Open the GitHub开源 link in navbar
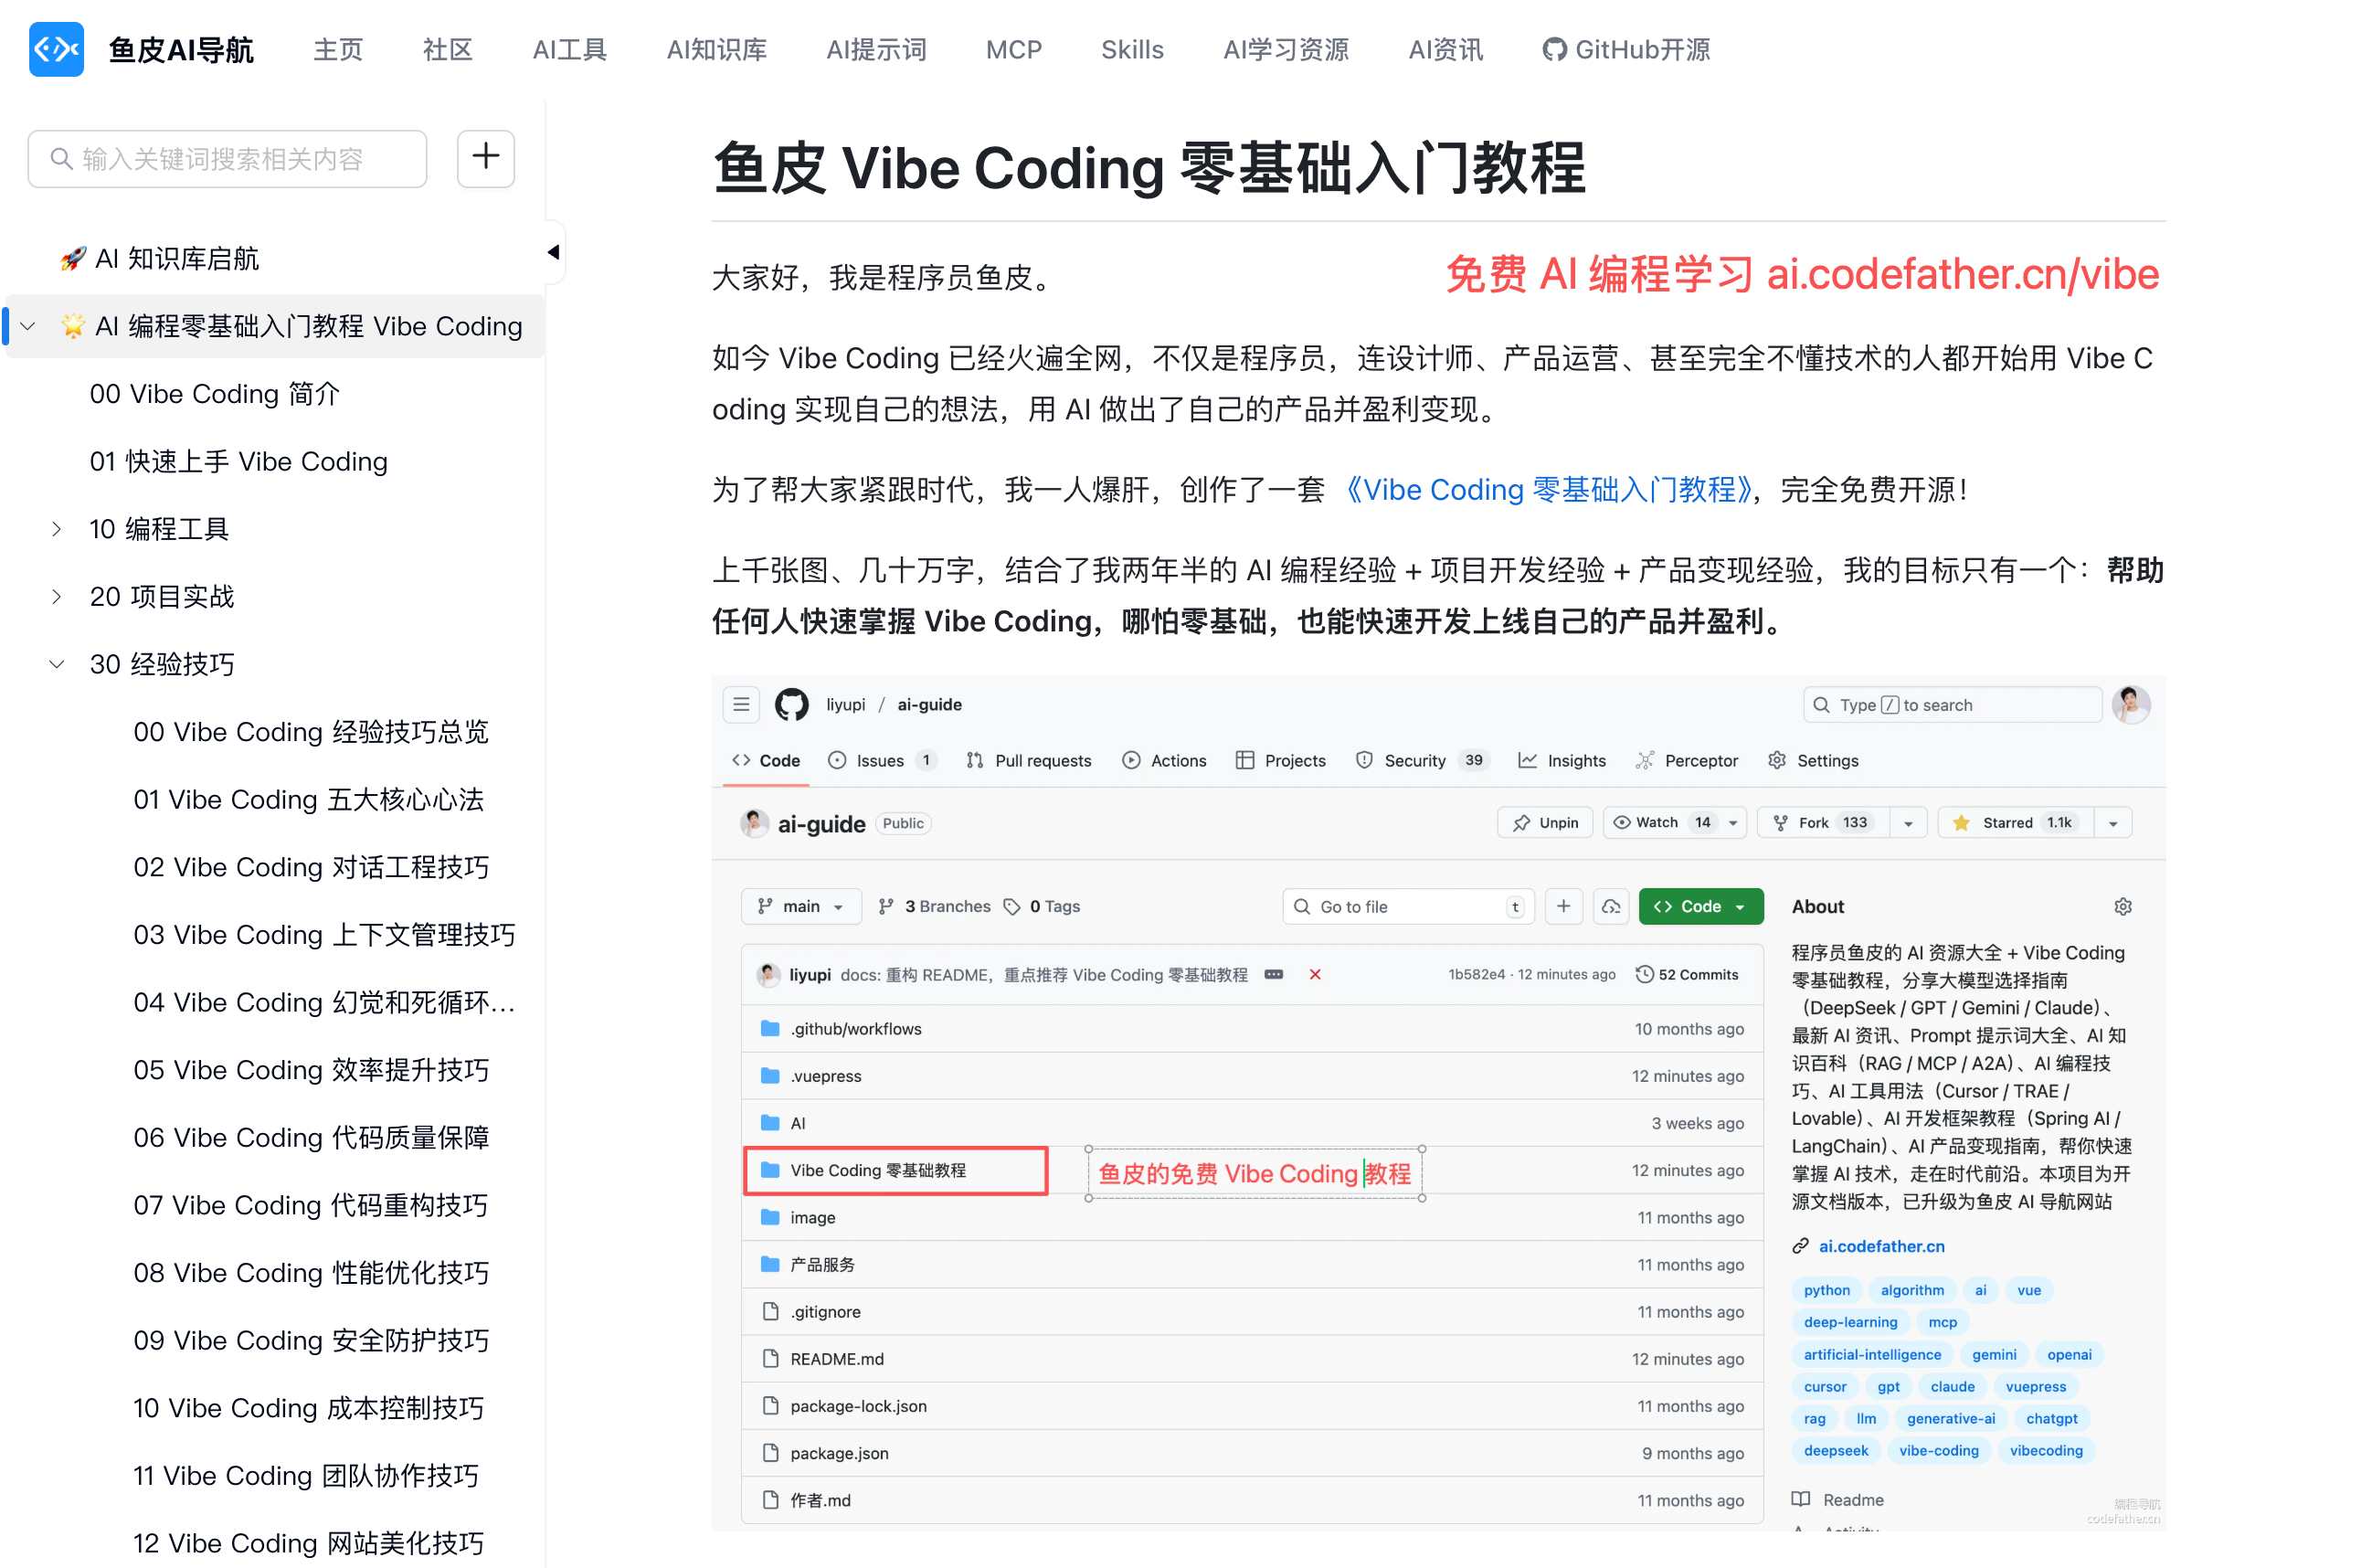 pos(1626,49)
